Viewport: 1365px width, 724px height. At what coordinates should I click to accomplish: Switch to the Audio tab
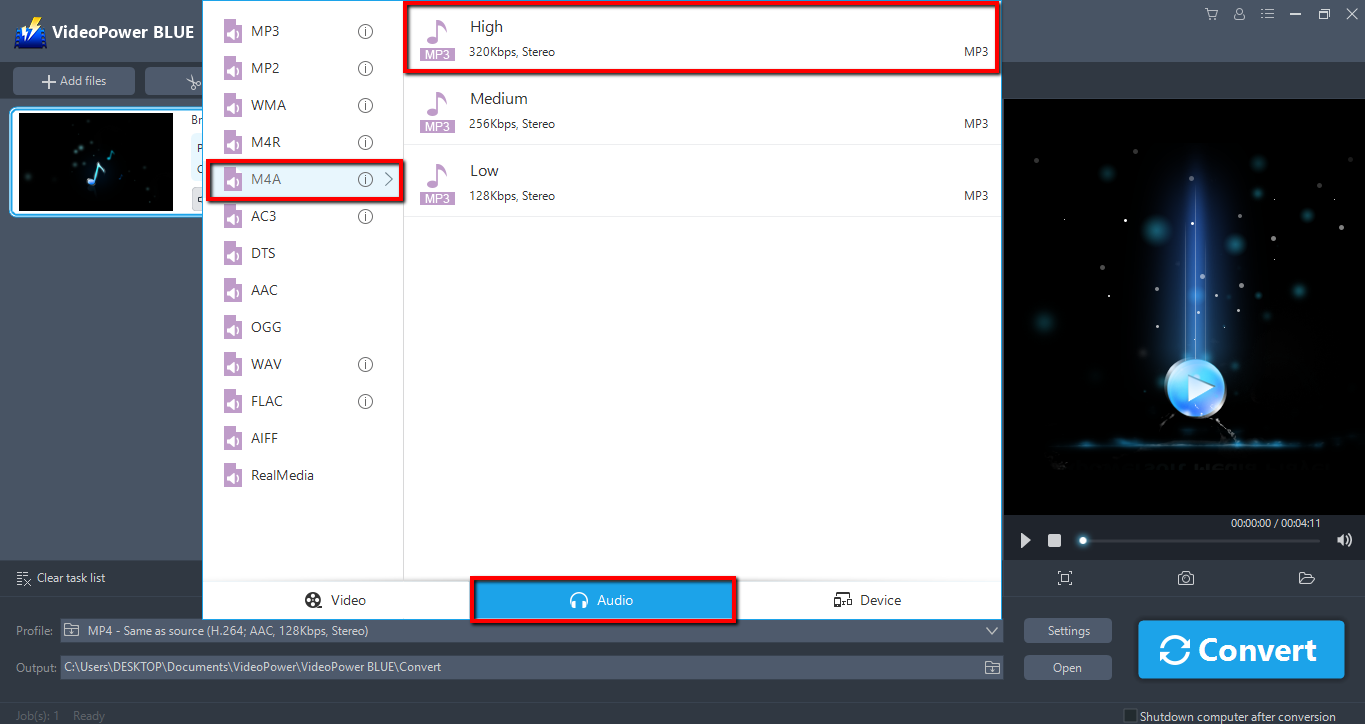tap(603, 600)
